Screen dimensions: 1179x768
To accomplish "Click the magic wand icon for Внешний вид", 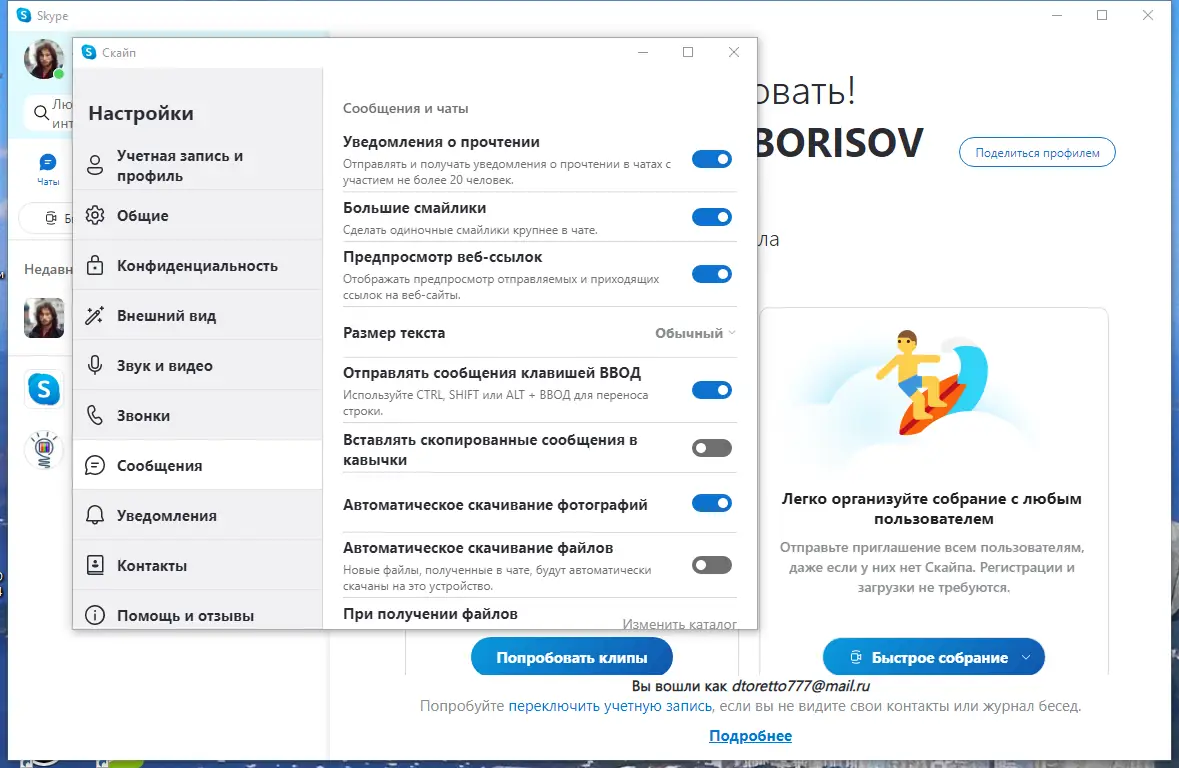I will pyautogui.click(x=95, y=315).
